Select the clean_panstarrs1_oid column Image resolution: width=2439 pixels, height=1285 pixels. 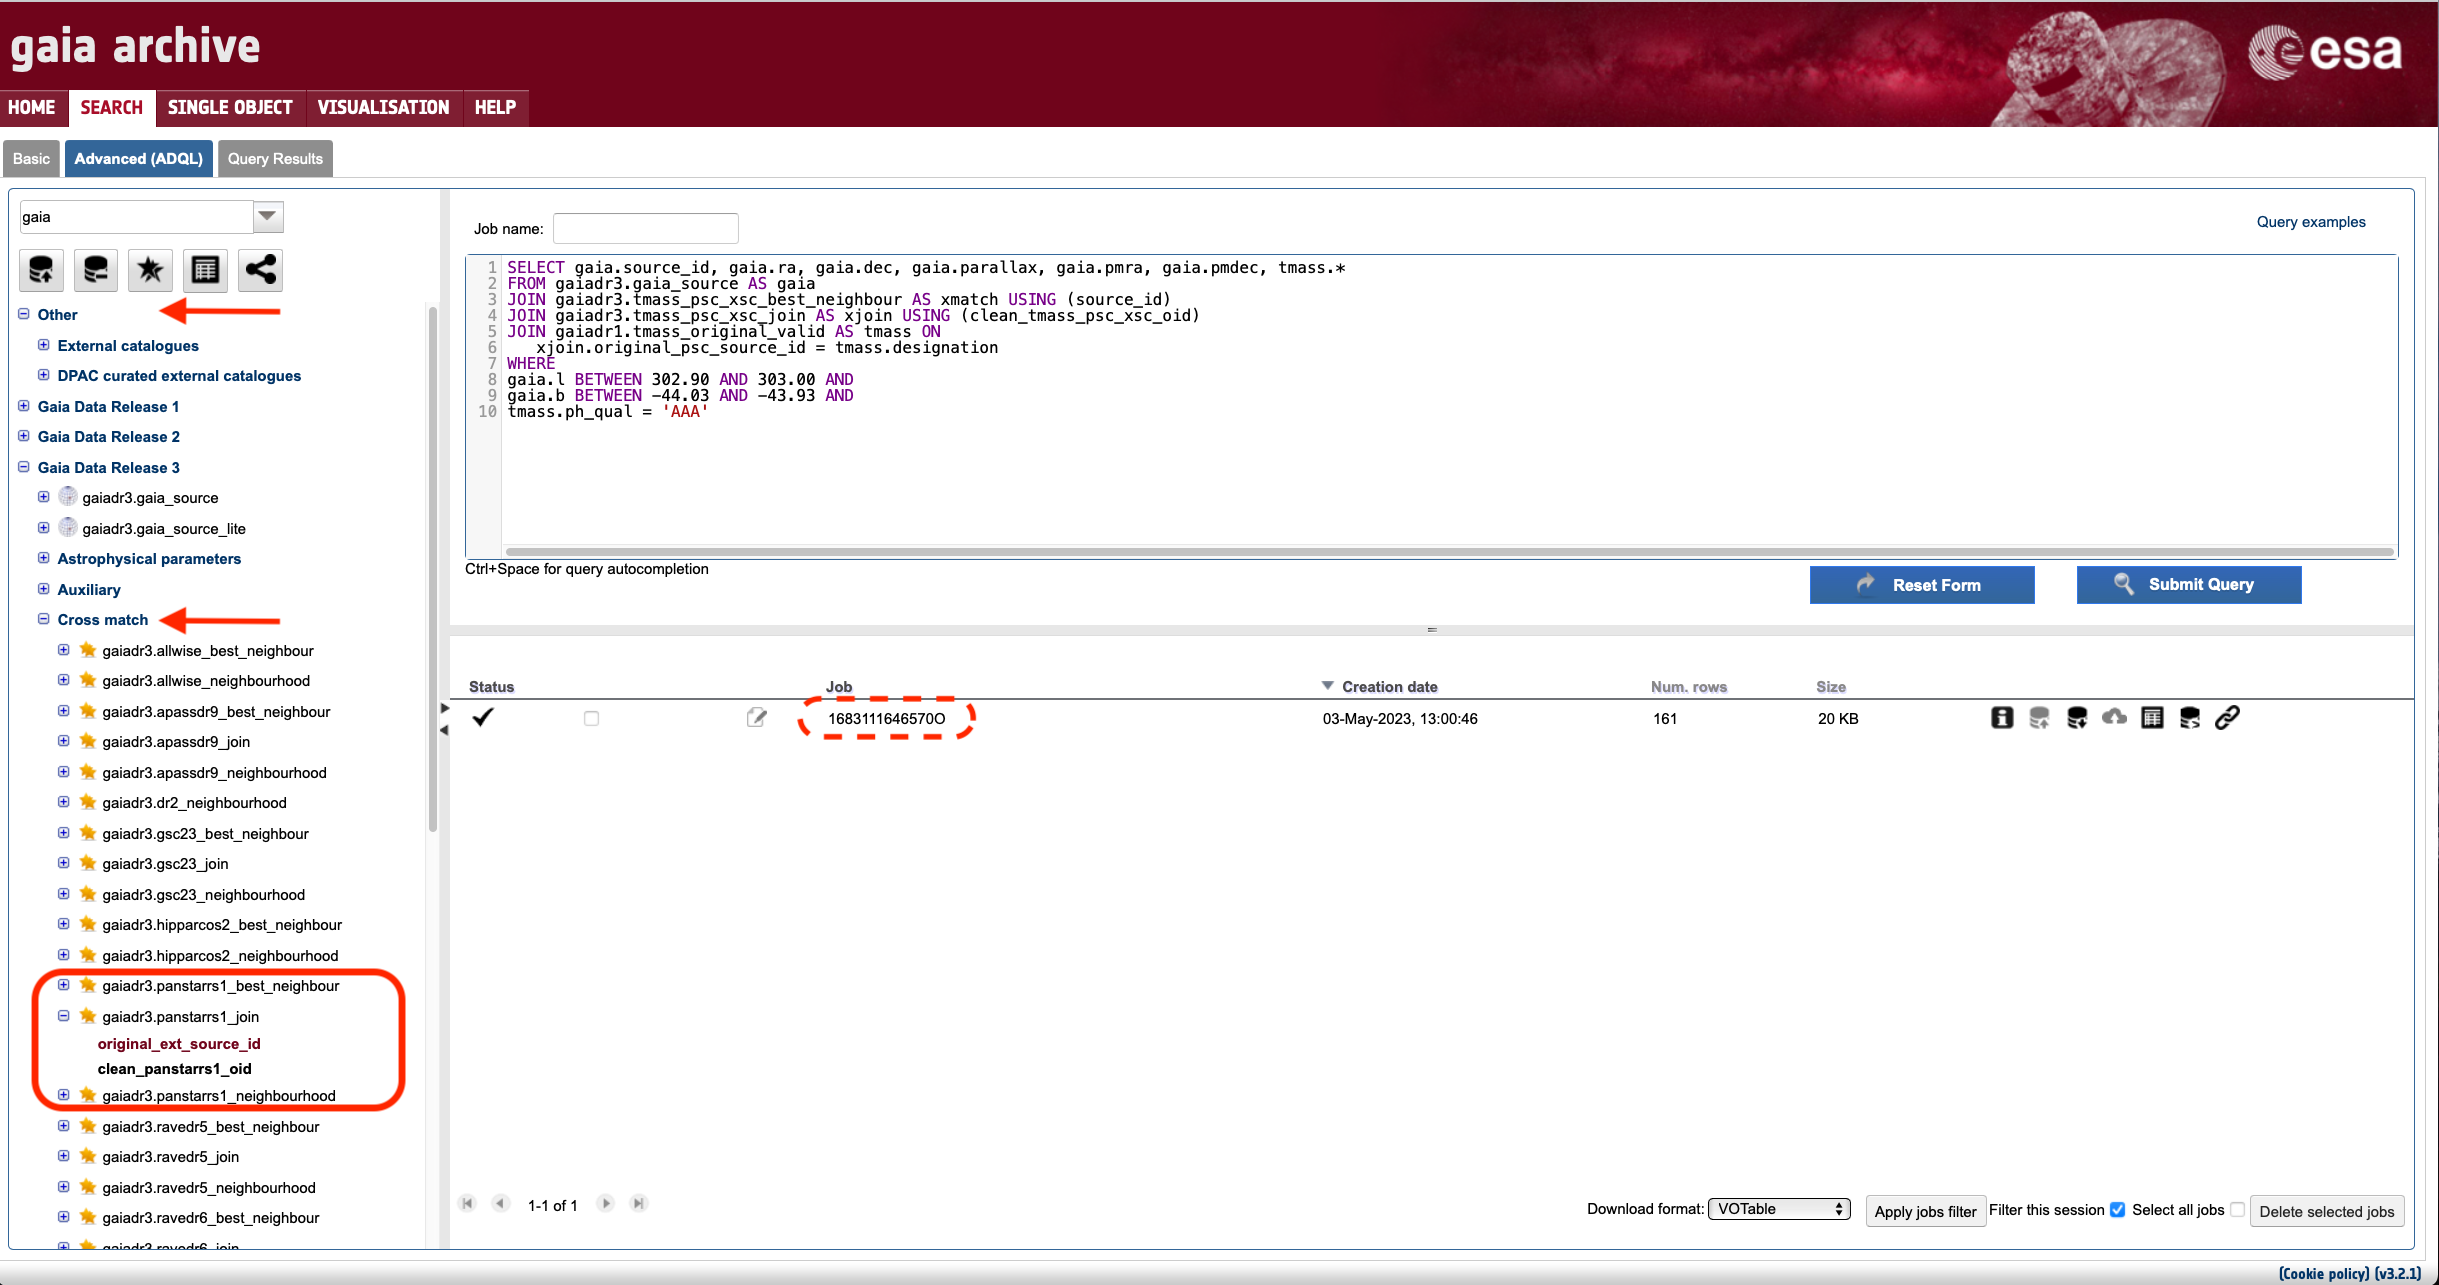click(x=175, y=1068)
